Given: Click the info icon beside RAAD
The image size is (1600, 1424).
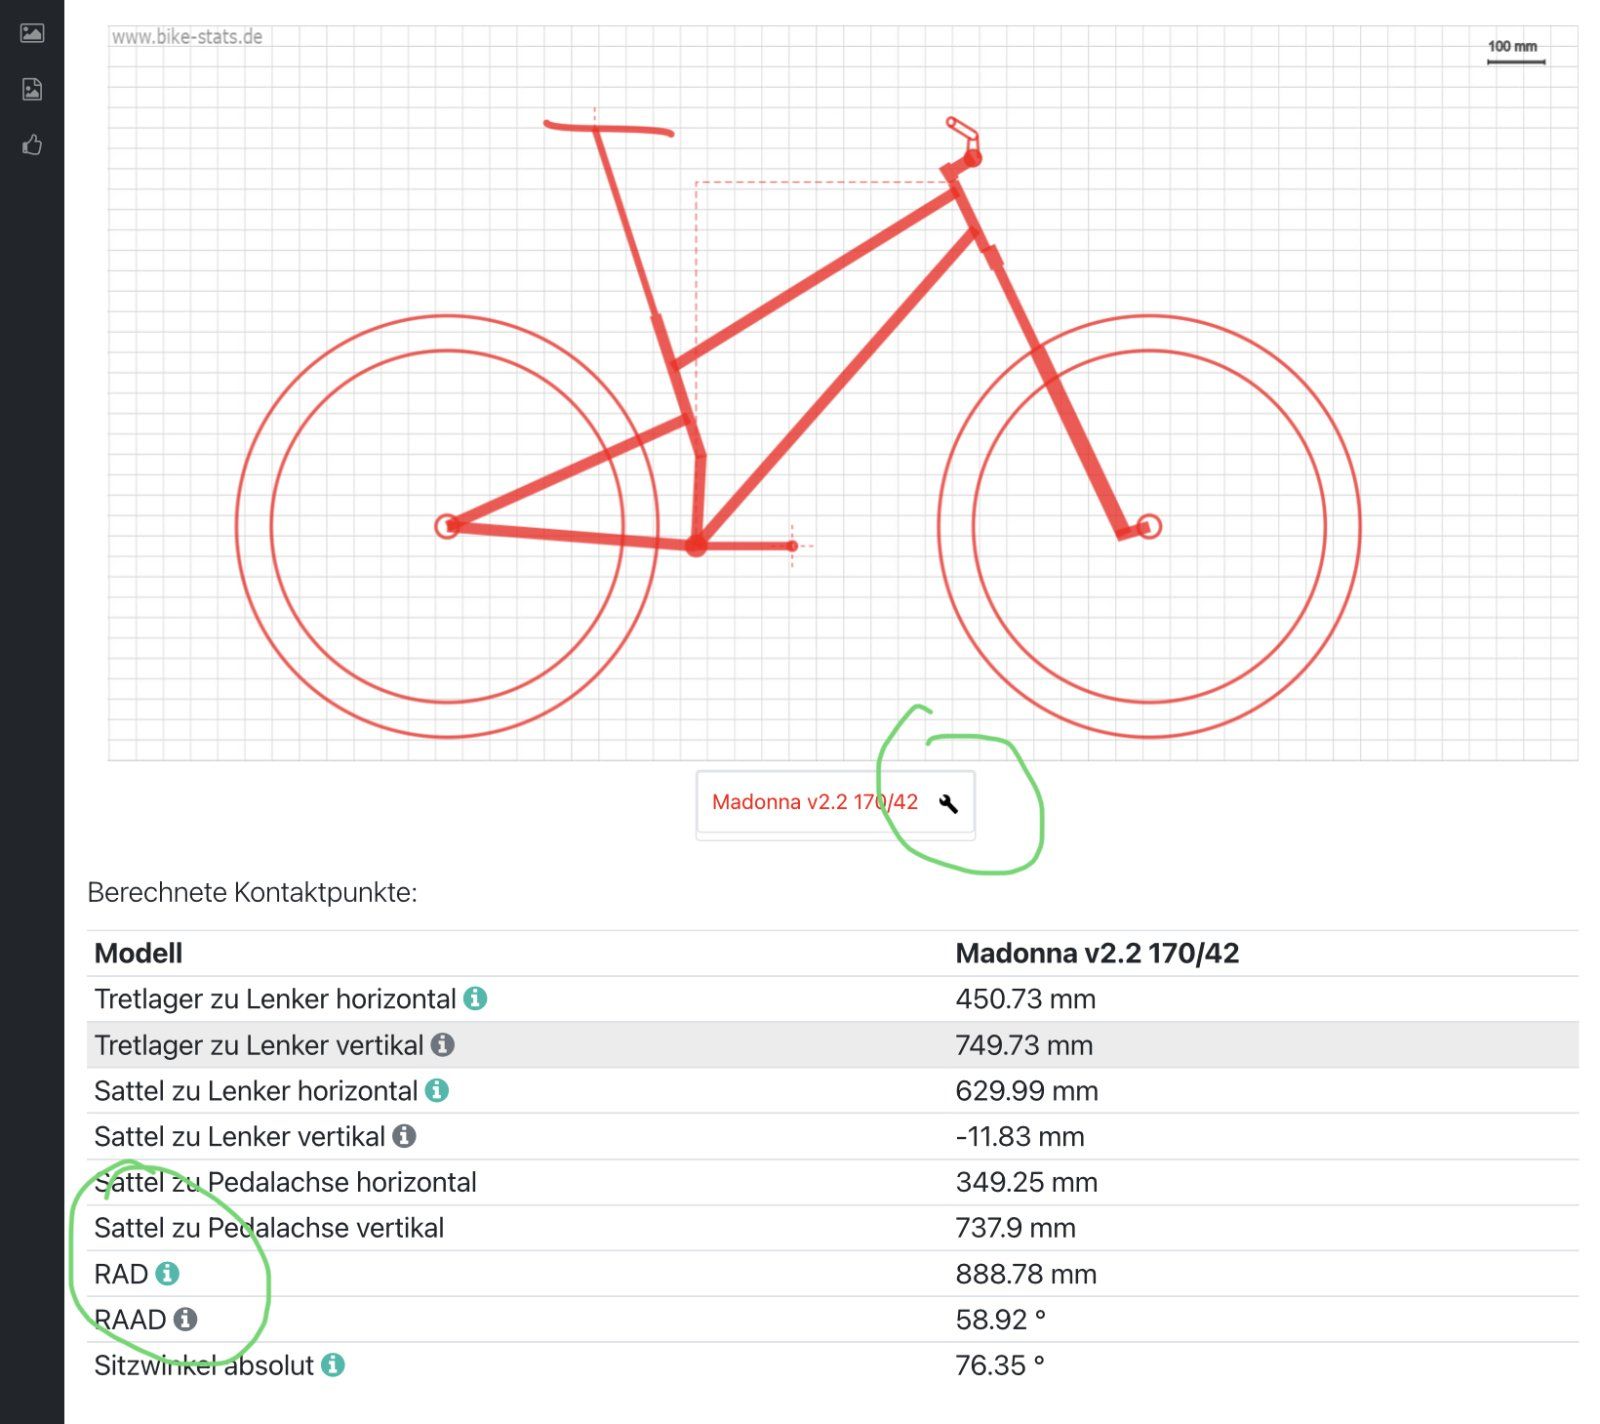Looking at the screenshot, I should pos(186,1319).
